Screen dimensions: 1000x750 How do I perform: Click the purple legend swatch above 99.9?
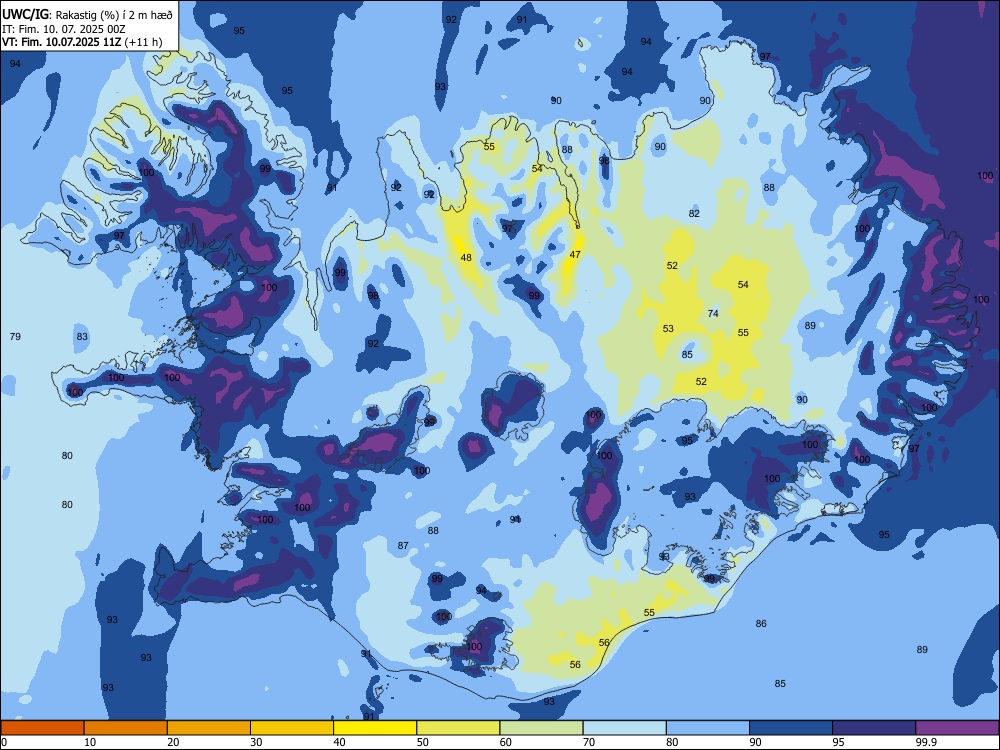click(x=957, y=728)
